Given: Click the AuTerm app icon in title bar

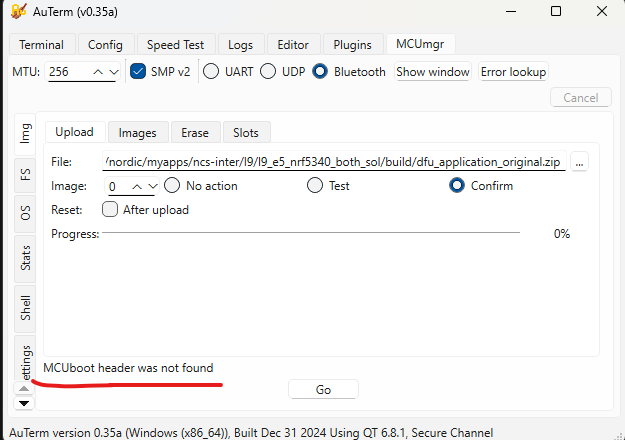Looking at the screenshot, I should point(17,12).
